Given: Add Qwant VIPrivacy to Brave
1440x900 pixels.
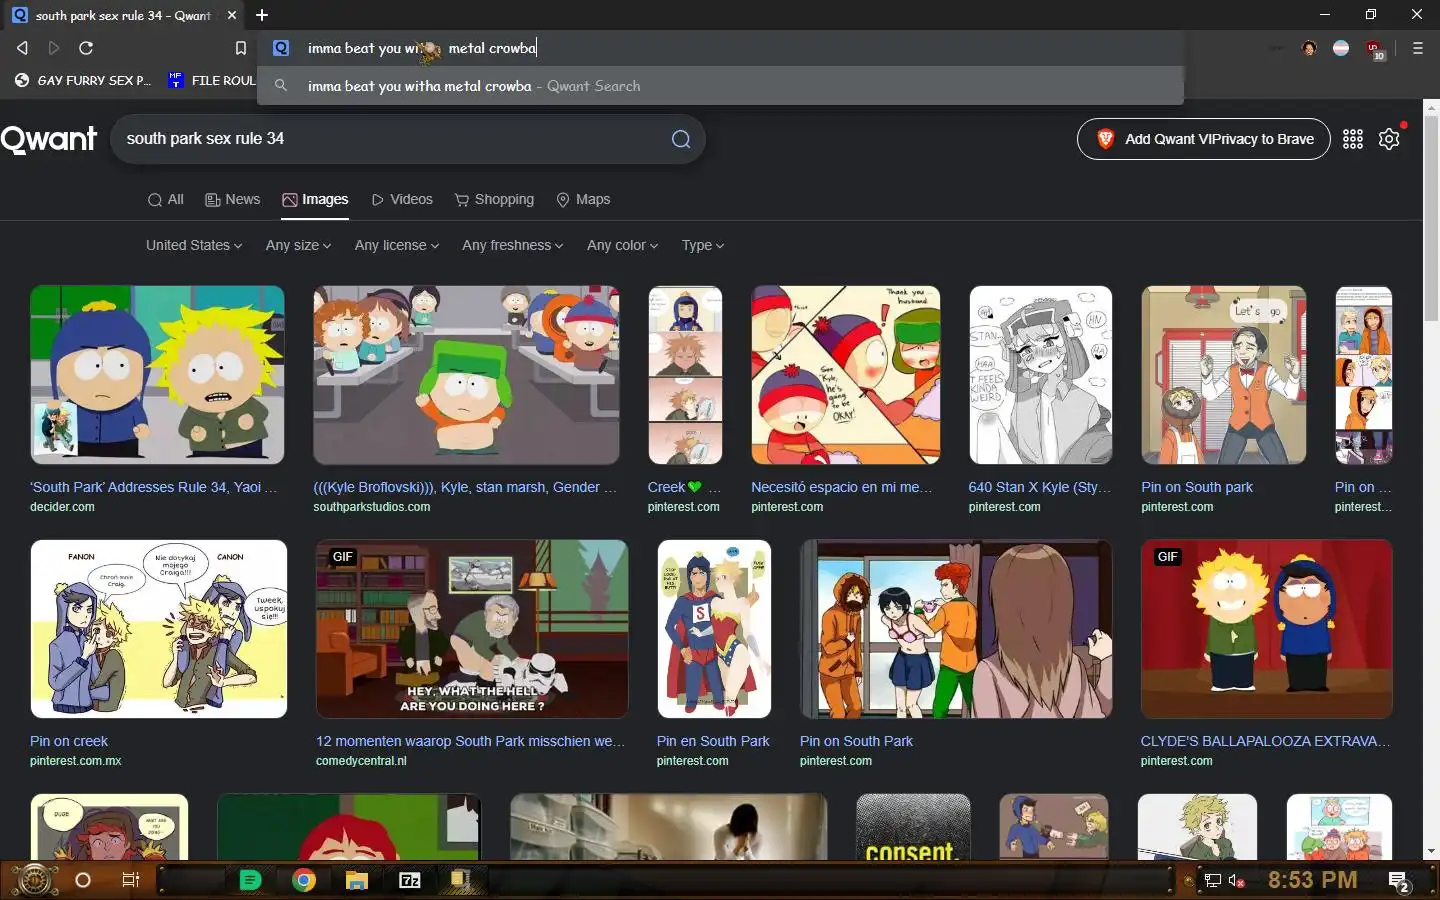Looking at the screenshot, I should pyautogui.click(x=1203, y=139).
